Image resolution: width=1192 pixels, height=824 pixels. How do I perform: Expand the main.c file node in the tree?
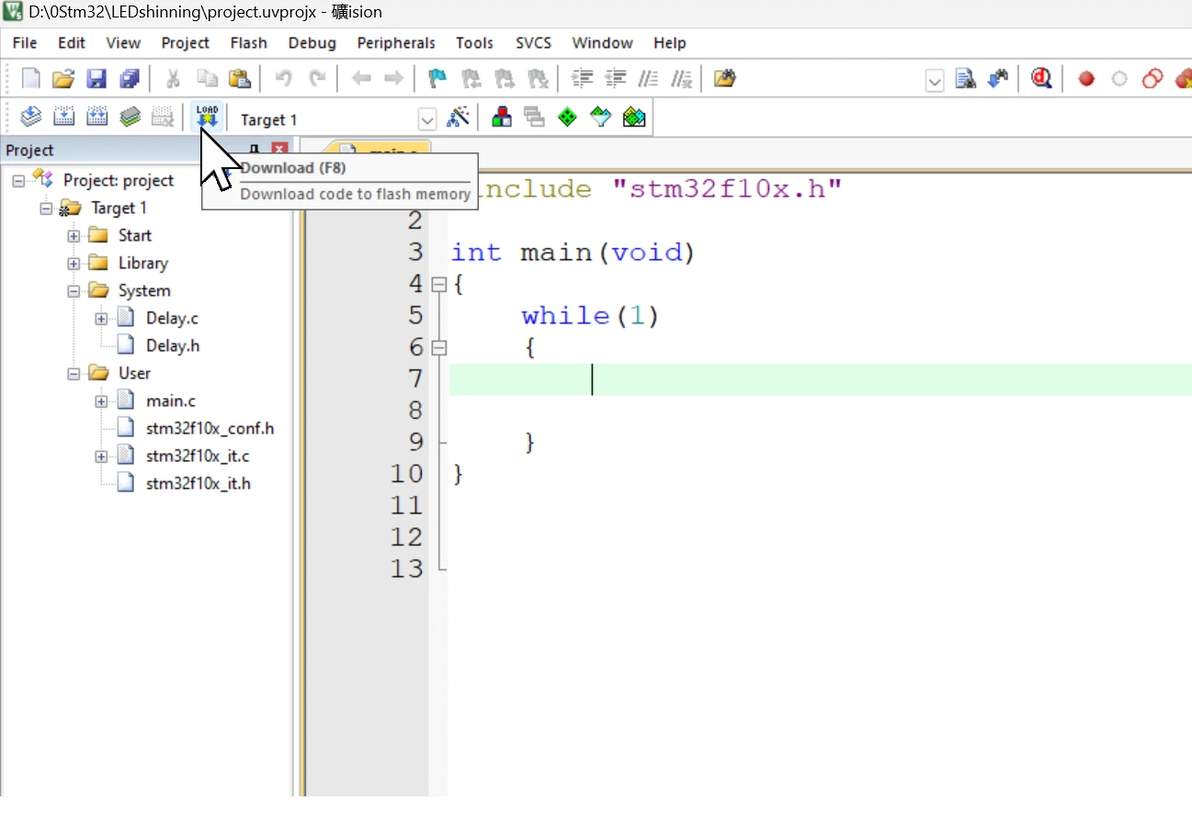click(100, 401)
